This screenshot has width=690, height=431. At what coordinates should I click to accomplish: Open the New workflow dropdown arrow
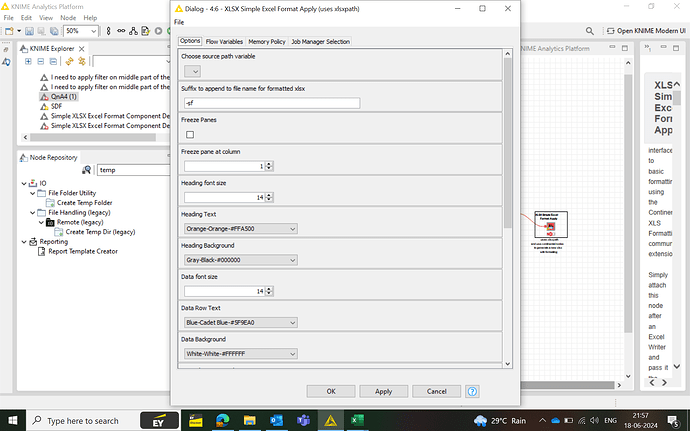pyautogui.click(x=19, y=31)
